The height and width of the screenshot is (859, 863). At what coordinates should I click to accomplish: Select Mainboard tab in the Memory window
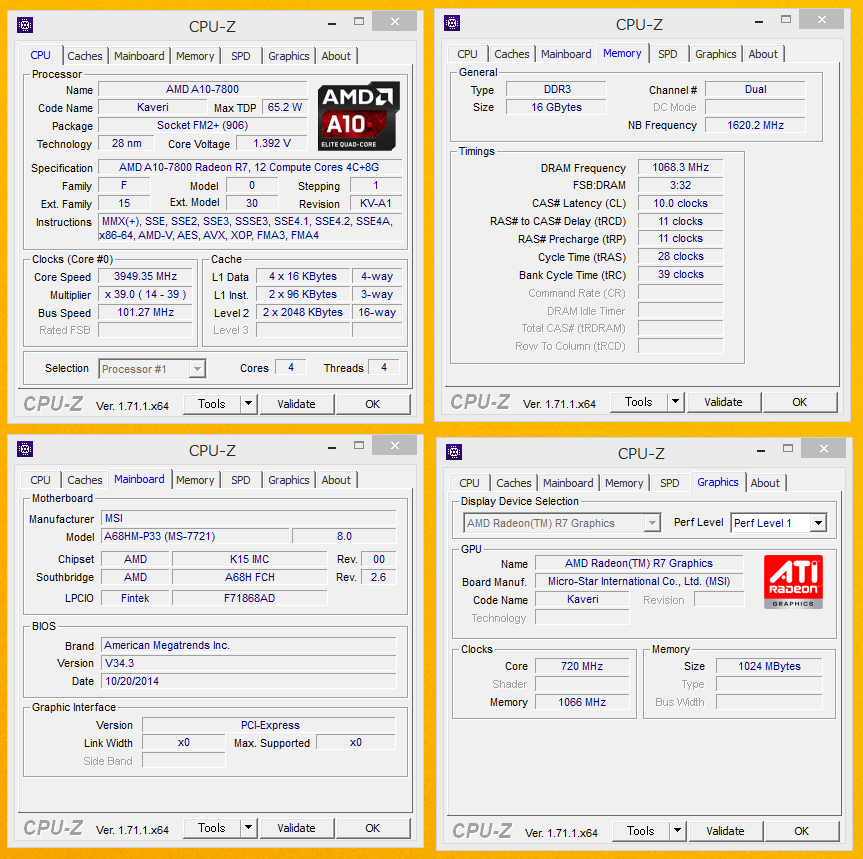click(566, 54)
